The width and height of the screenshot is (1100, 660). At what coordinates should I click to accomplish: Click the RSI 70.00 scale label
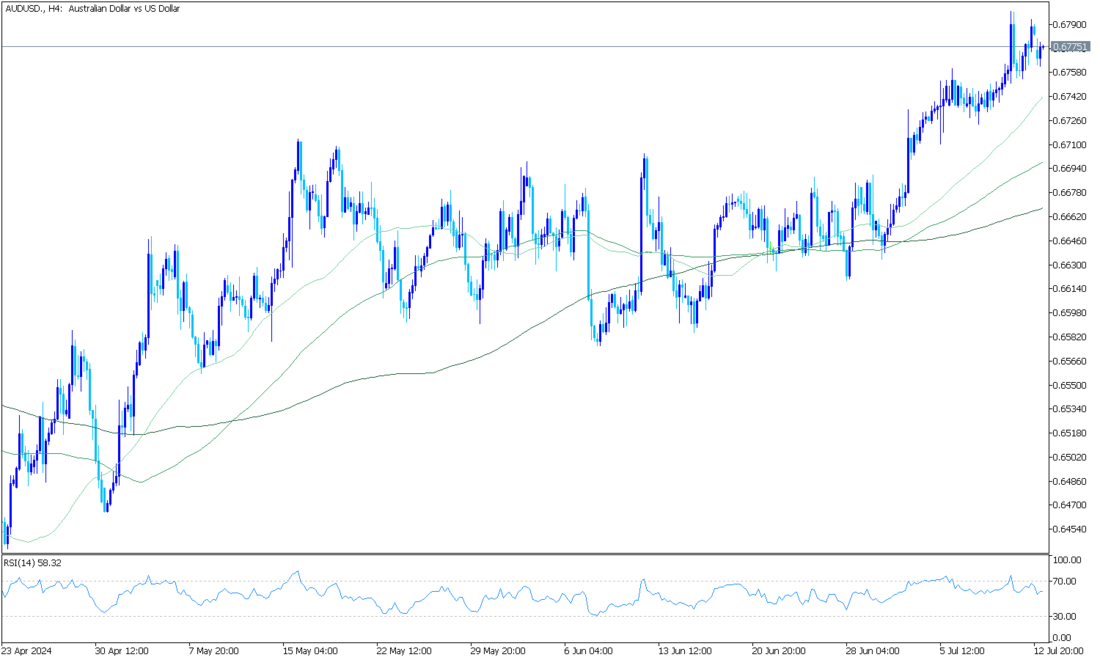1065,581
